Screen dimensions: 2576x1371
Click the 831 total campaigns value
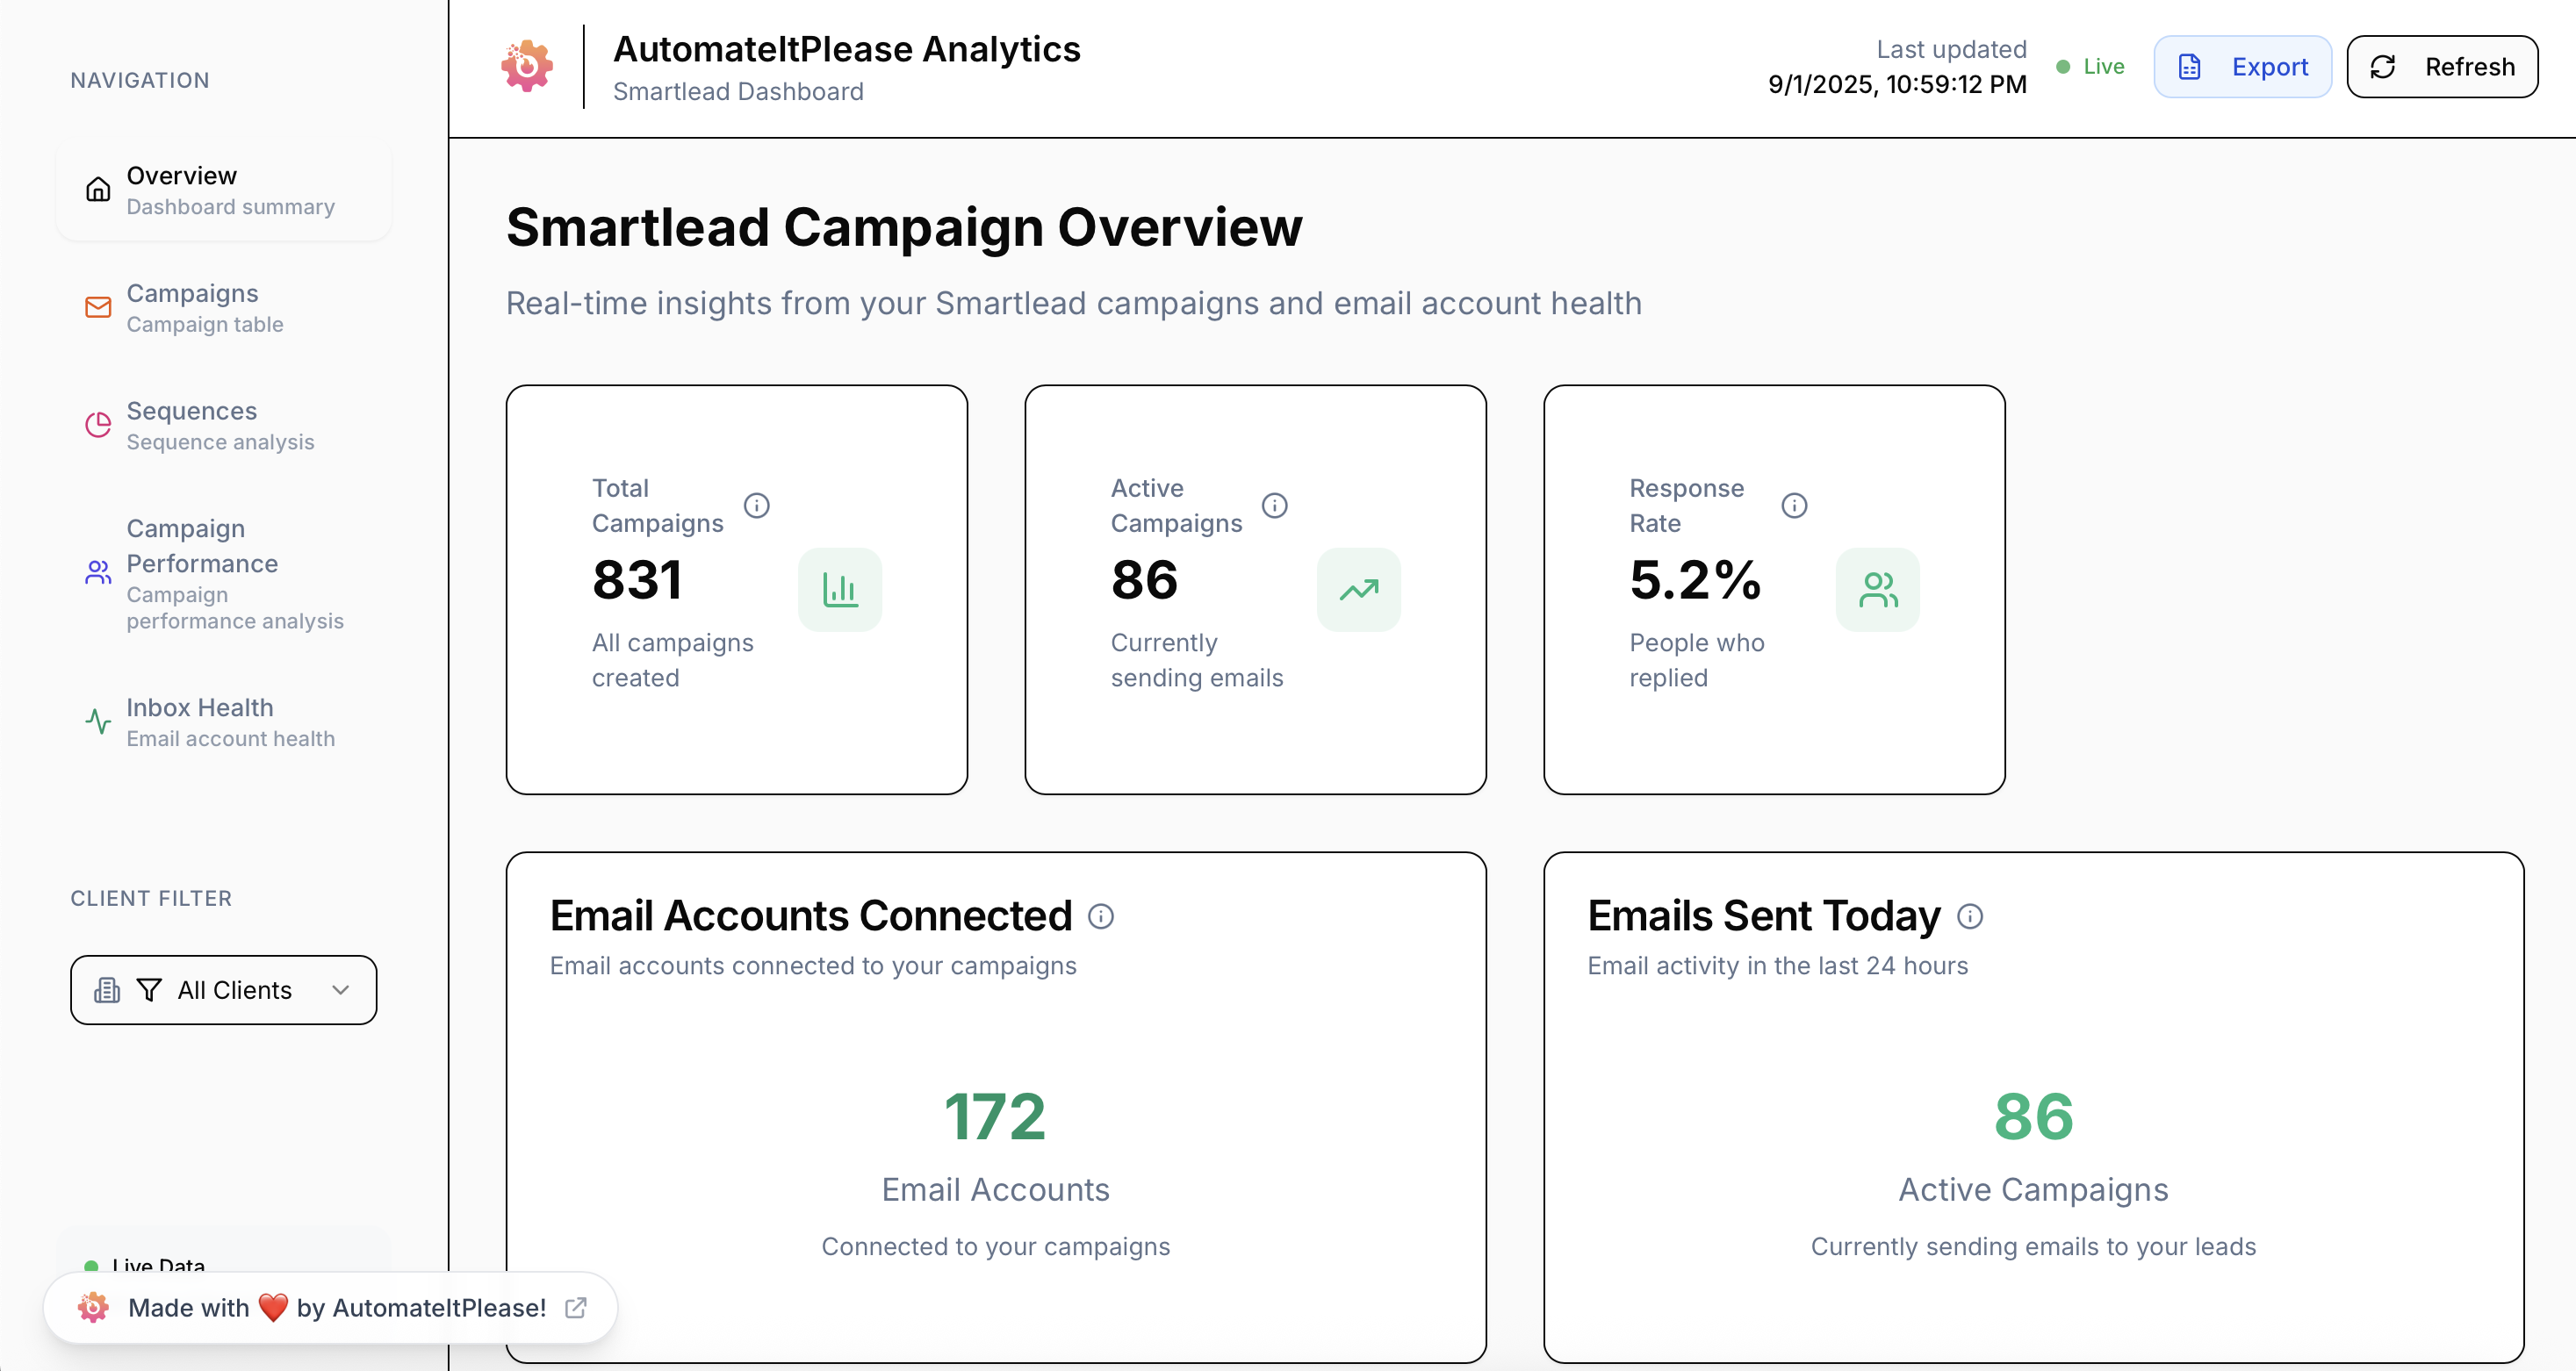pyautogui.click(x=637, y=580)
